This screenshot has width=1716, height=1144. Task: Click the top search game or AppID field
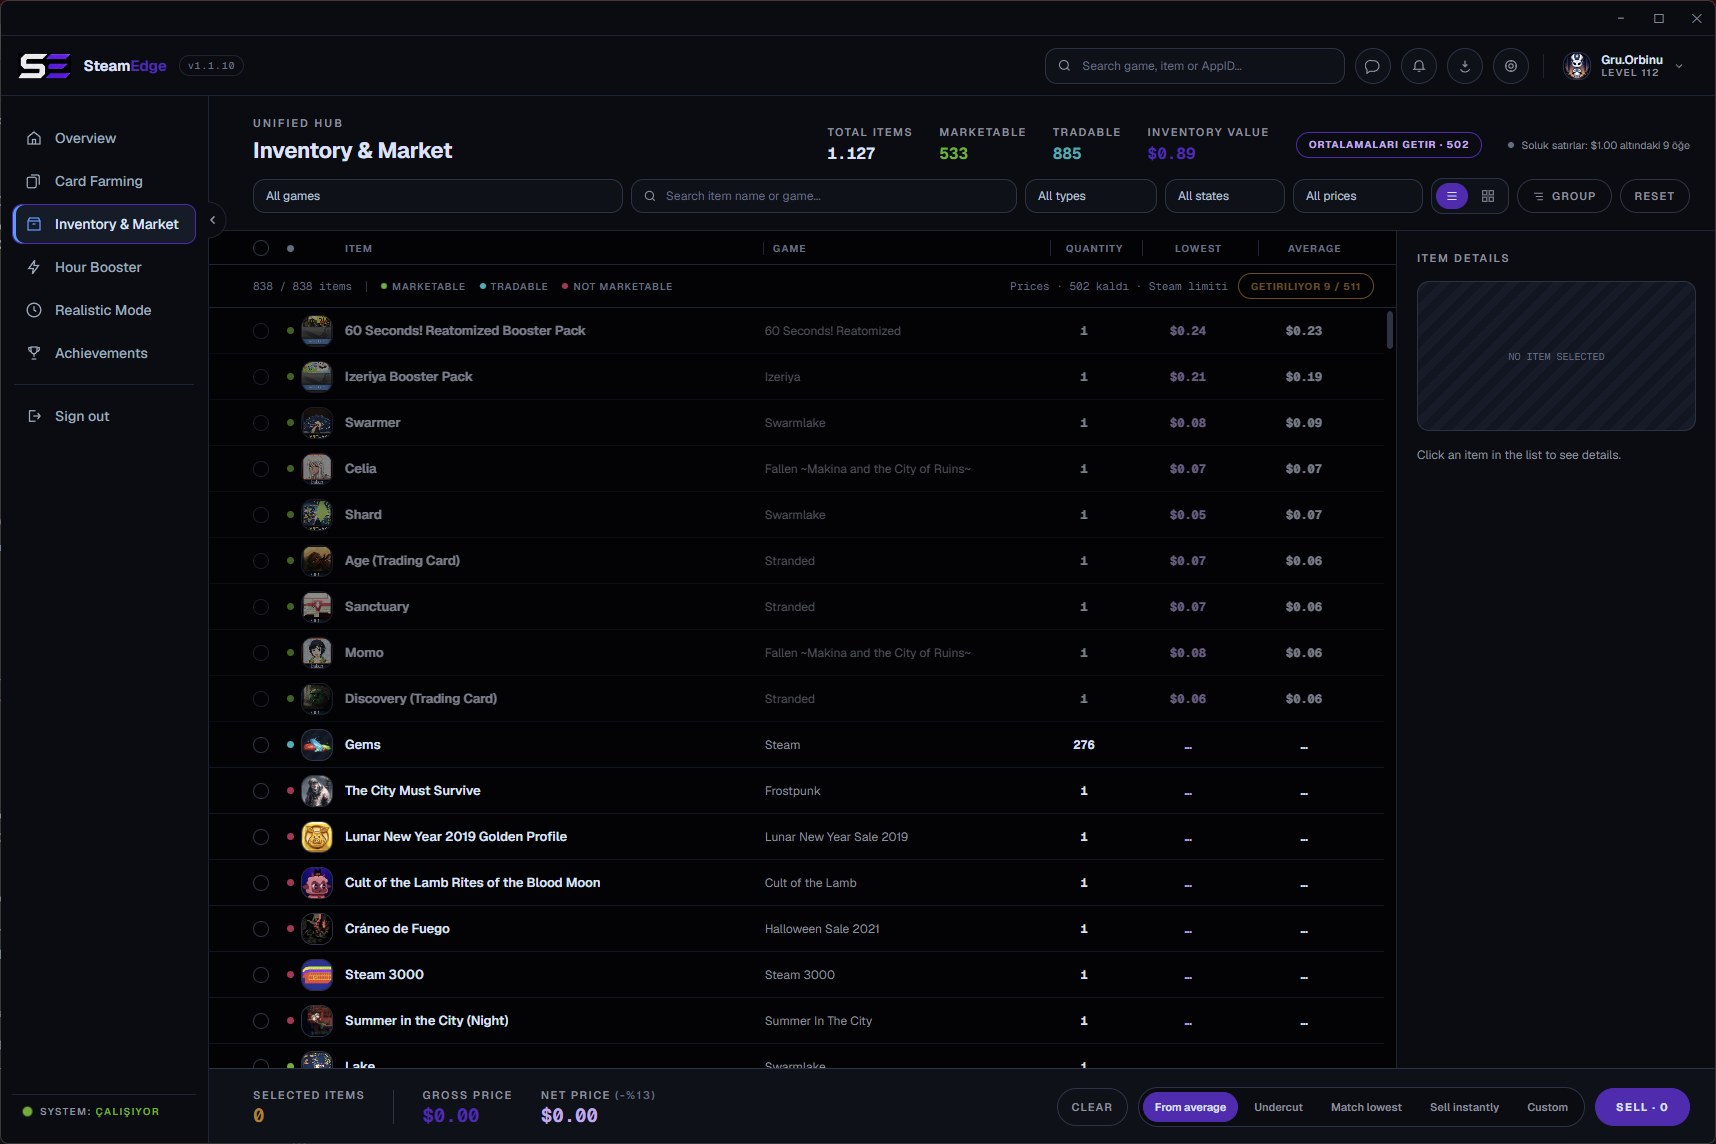1195,66
